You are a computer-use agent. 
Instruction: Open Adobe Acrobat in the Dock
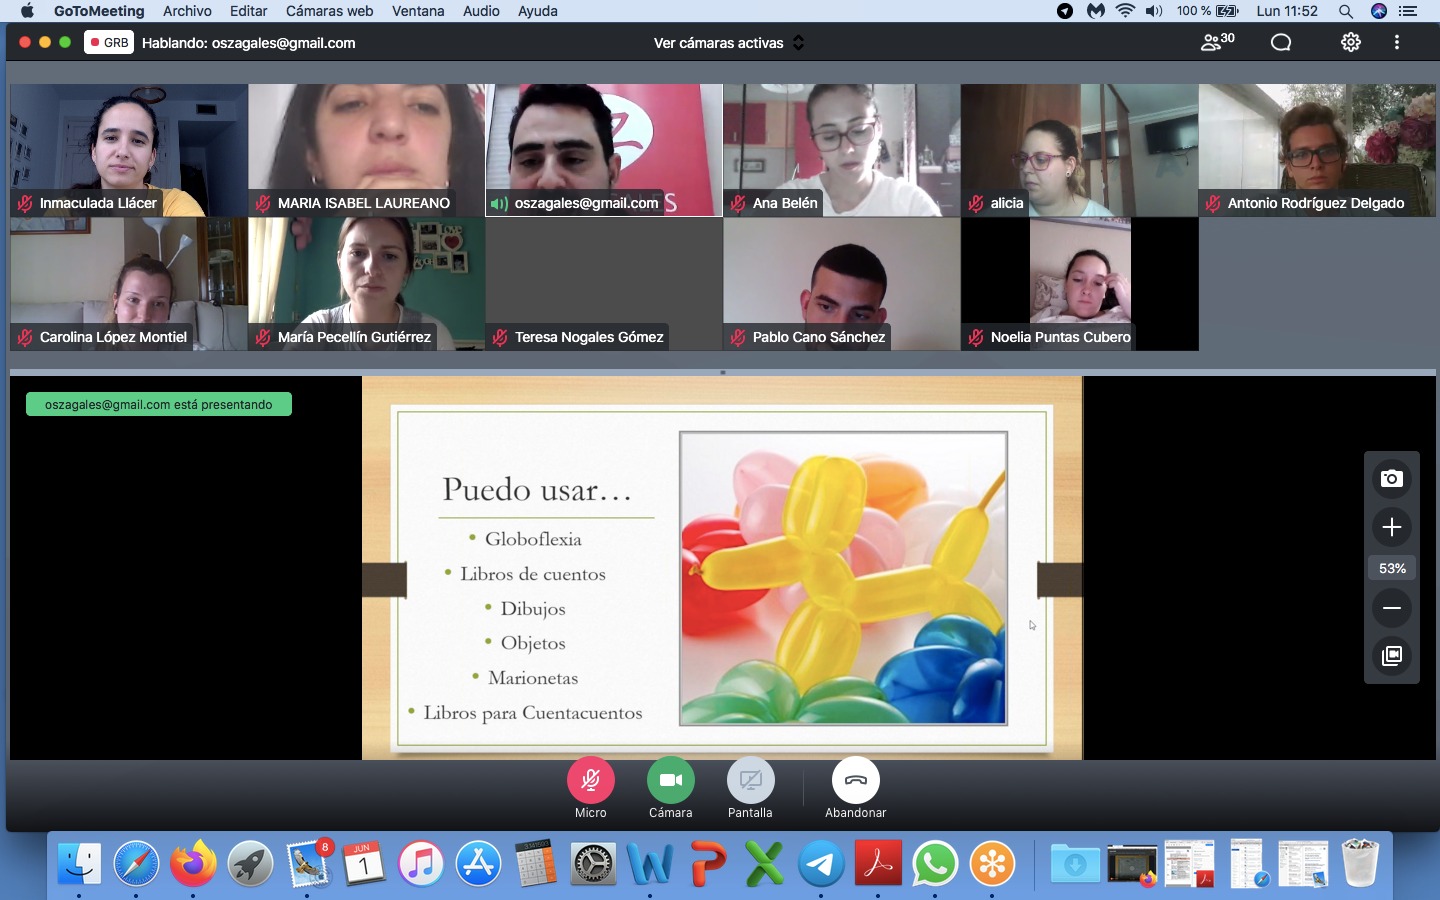coord(878,863)
